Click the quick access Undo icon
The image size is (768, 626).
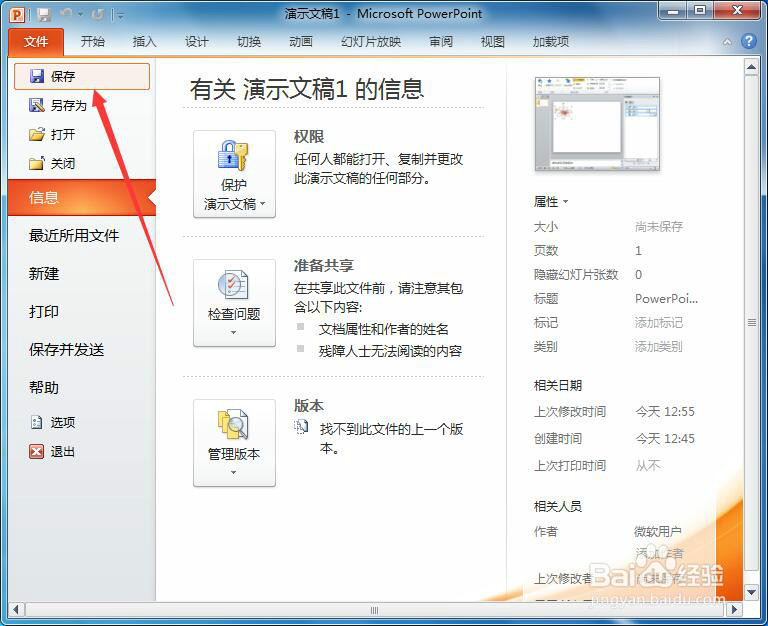pyautogui.click(x=67, y=14)
